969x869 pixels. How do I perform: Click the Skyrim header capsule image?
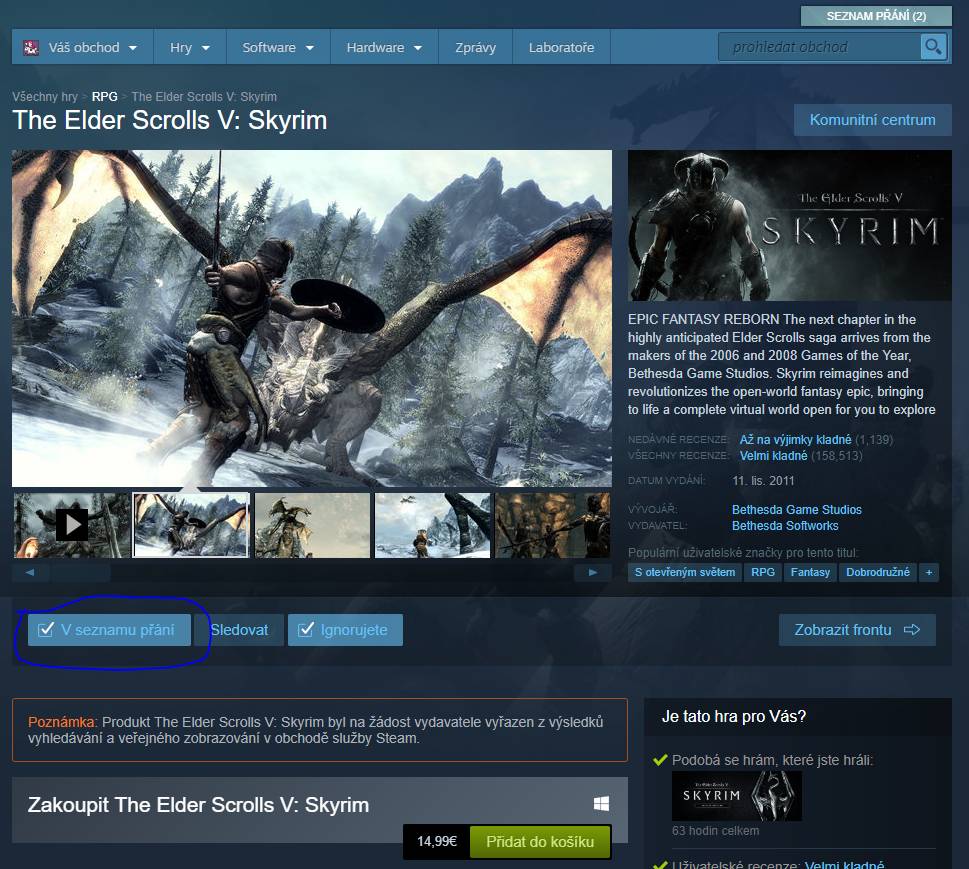pos(790,225)
